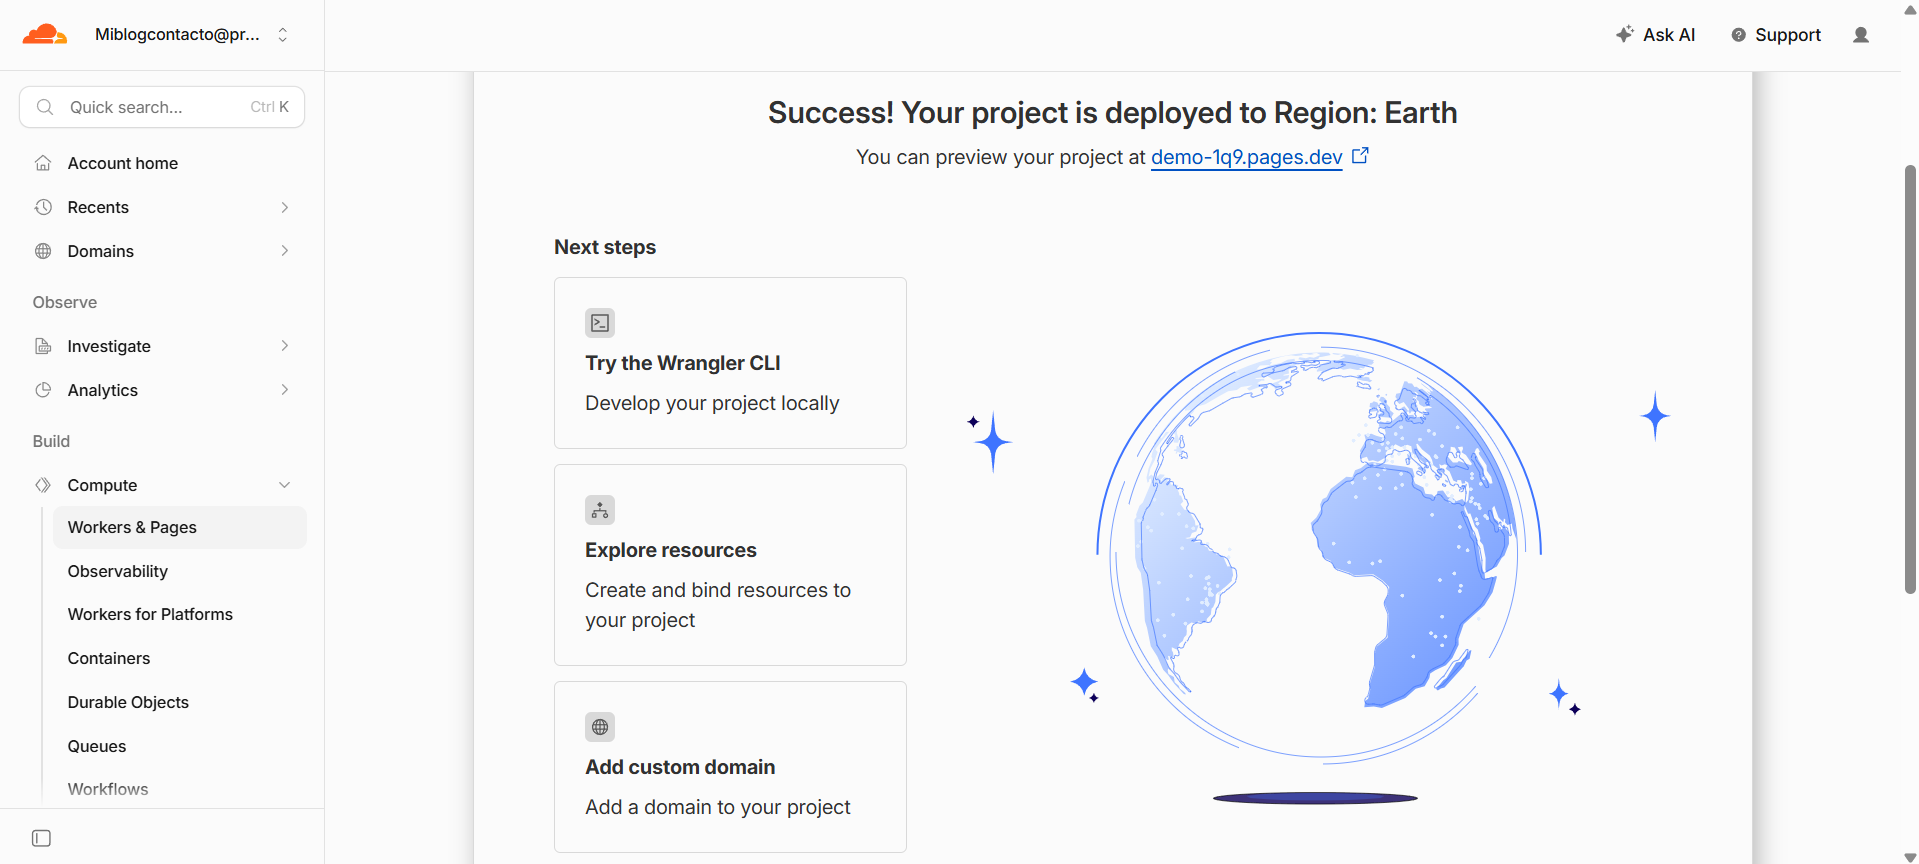Click the Success deployment heading text
1919x864 pixels.
click(1112, 113)
